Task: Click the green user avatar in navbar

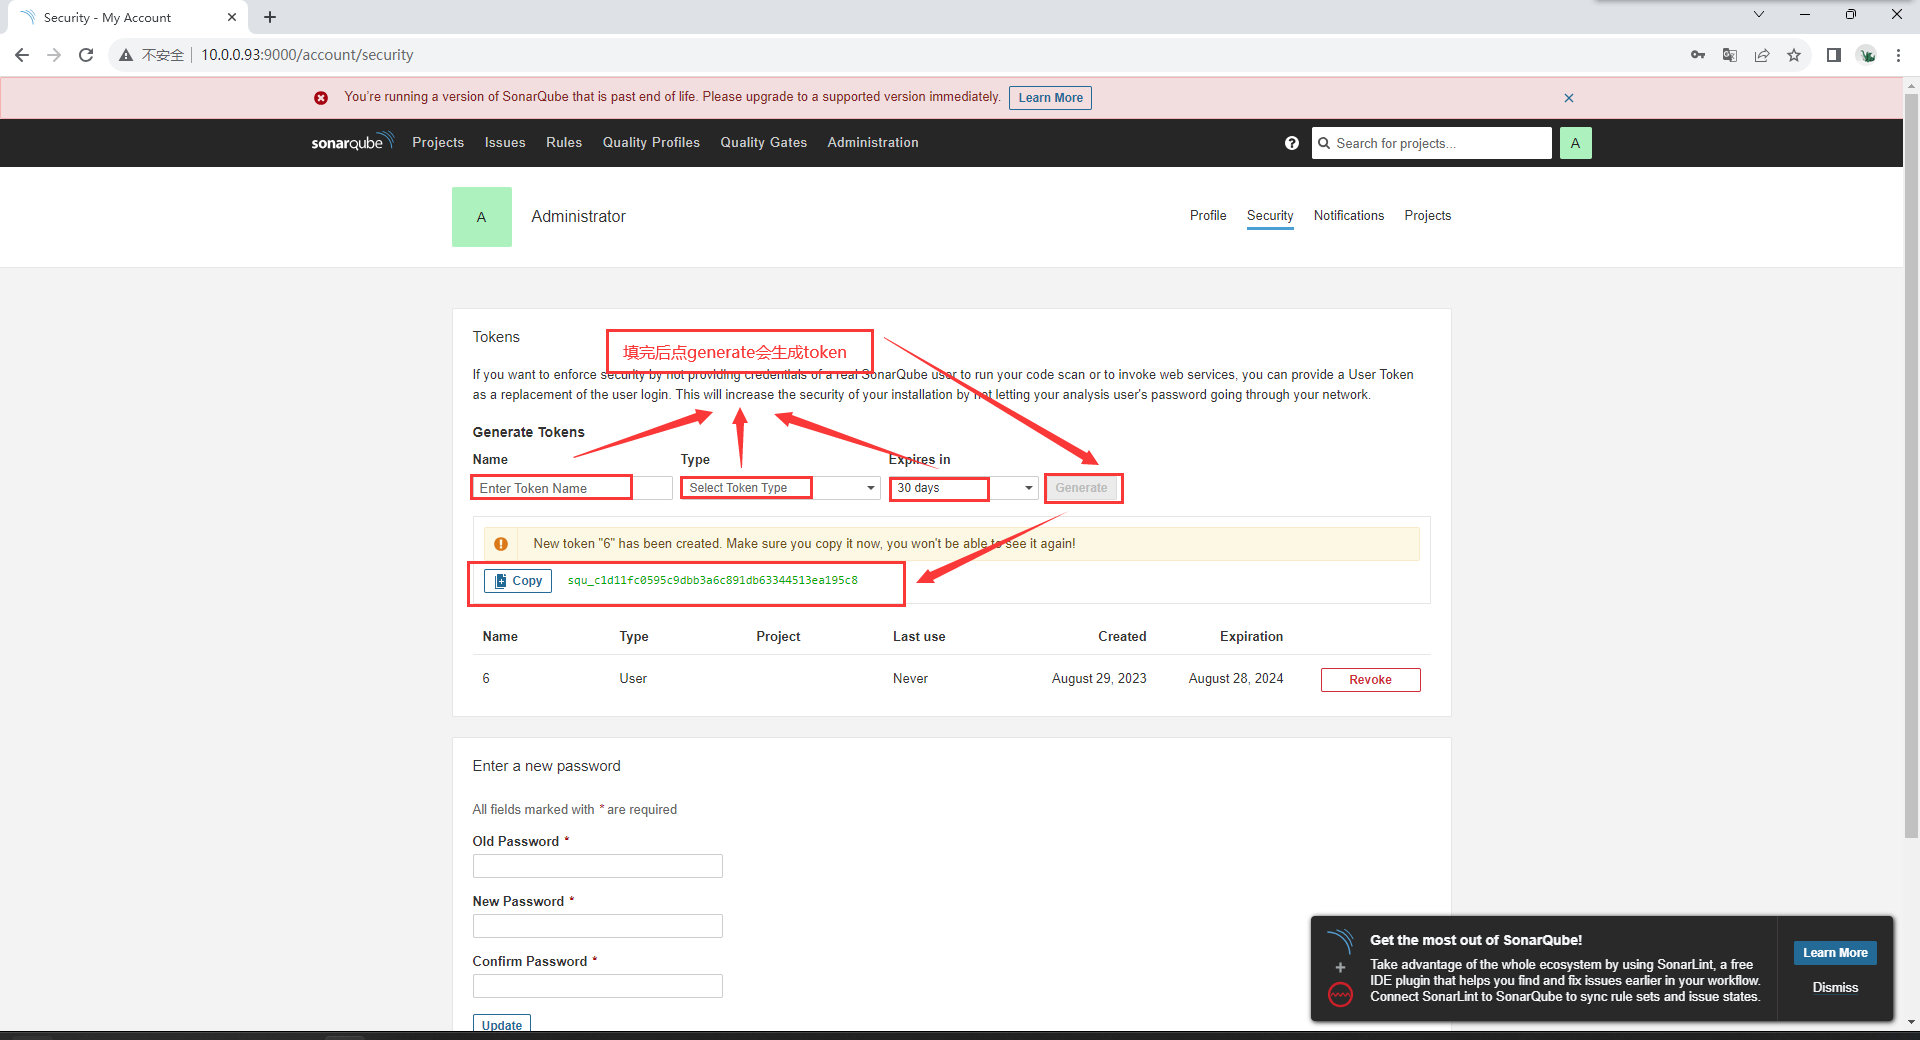Action: coord(1575,143)
